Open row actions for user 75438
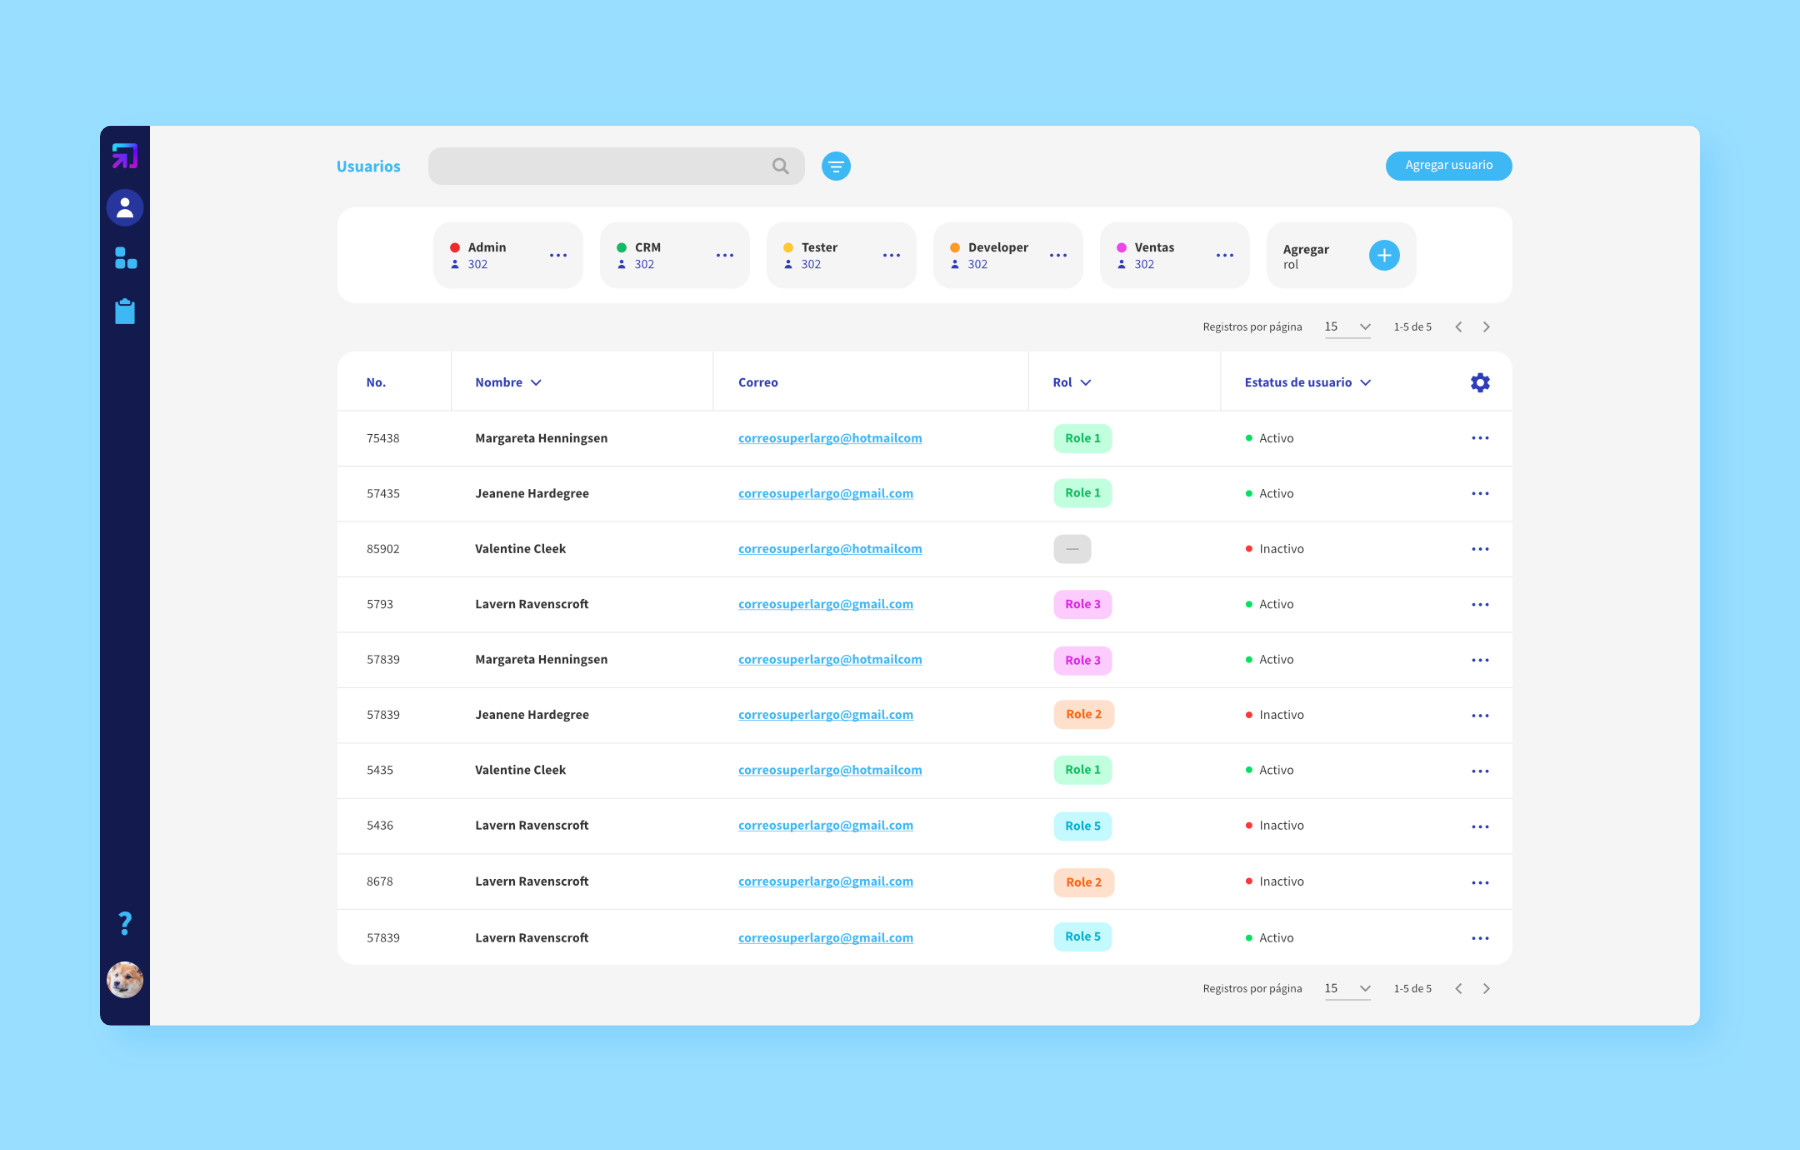The width and height of the screenshot is (1800, 1150). coord(1480,438)
